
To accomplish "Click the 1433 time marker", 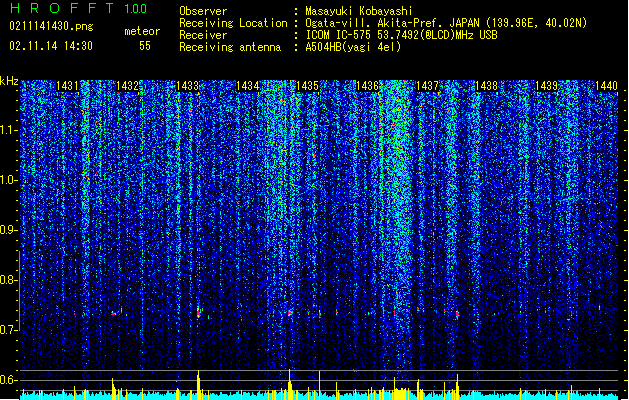I will point(188,86).
